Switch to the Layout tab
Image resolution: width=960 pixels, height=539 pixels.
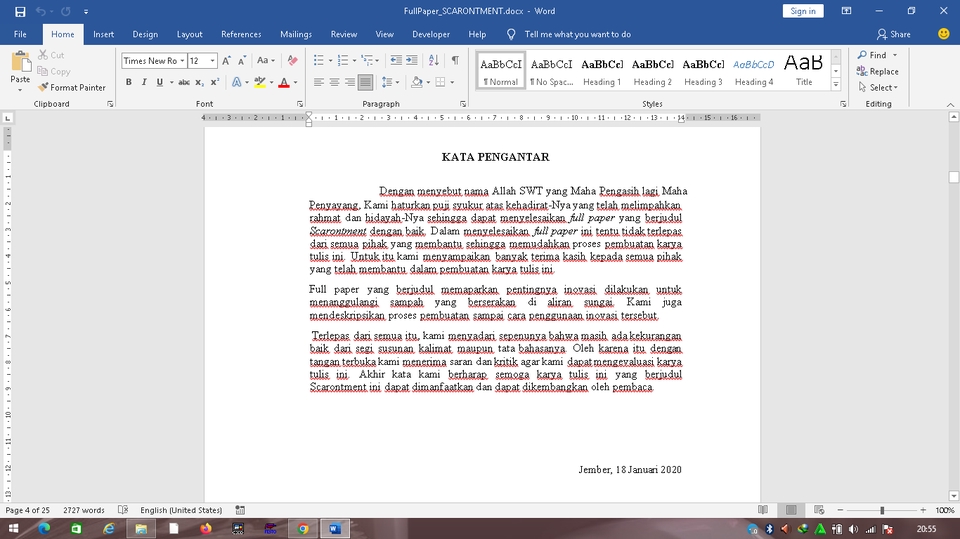tap(190, 34)
